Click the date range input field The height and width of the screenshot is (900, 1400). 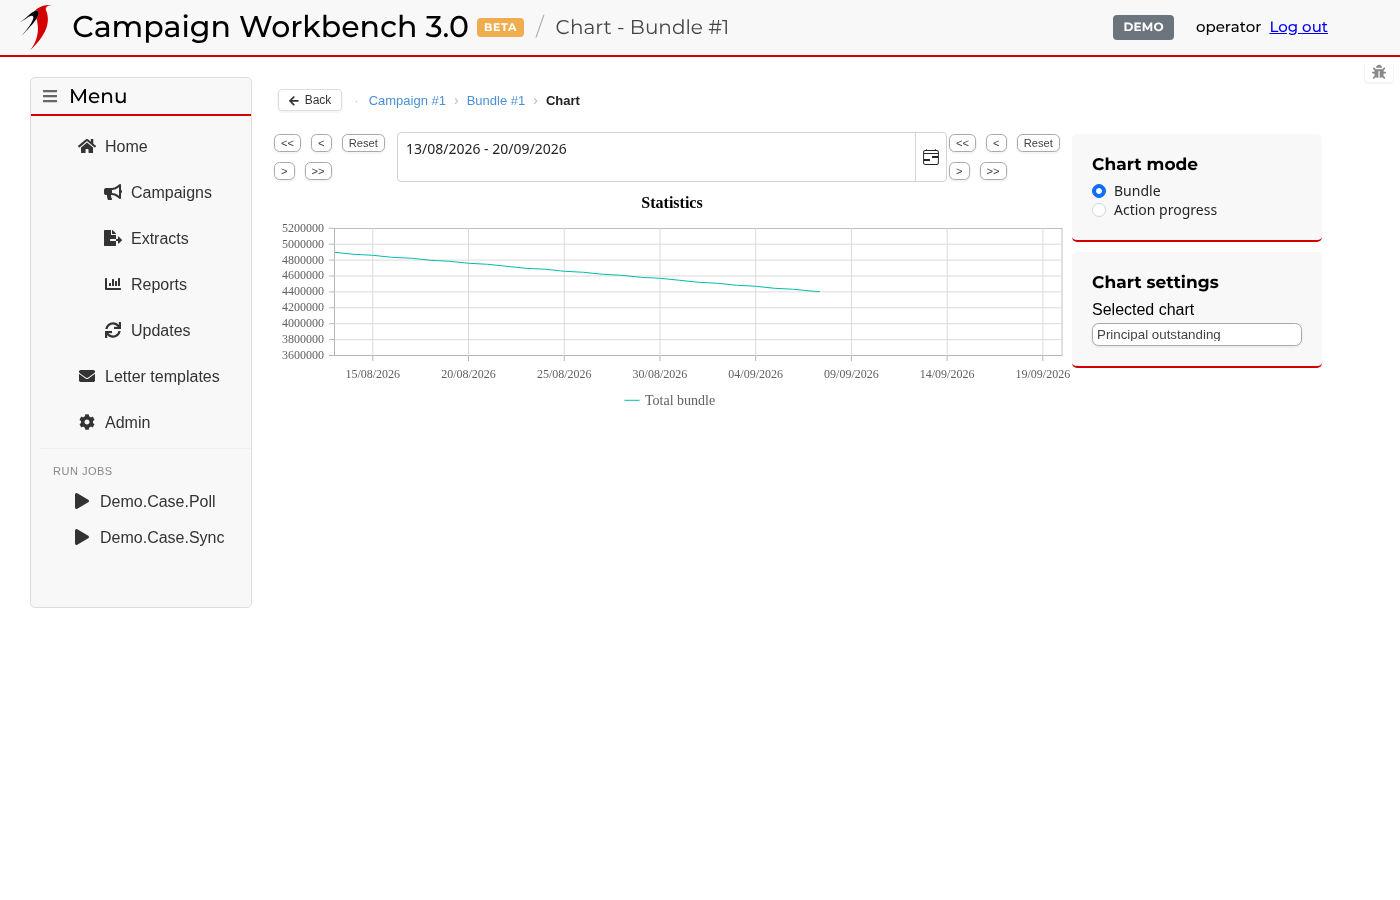tap(656, 157)
